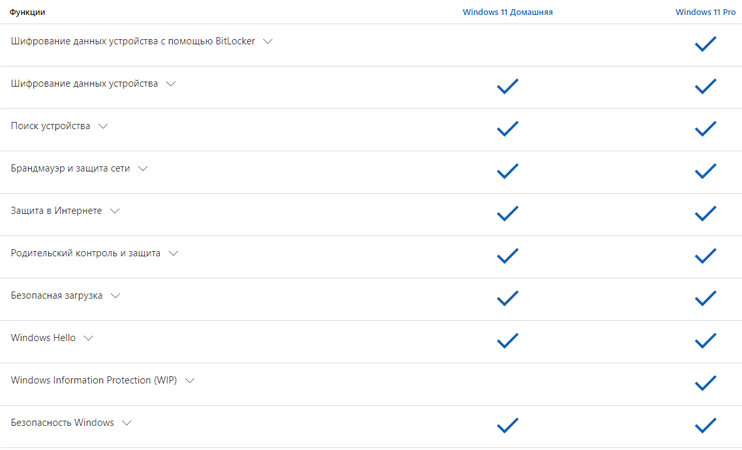This screenshot has height=450, width=742.
Task: Click the 'Родительский контроль и защита' row label
Action: [x=86, y=253]
